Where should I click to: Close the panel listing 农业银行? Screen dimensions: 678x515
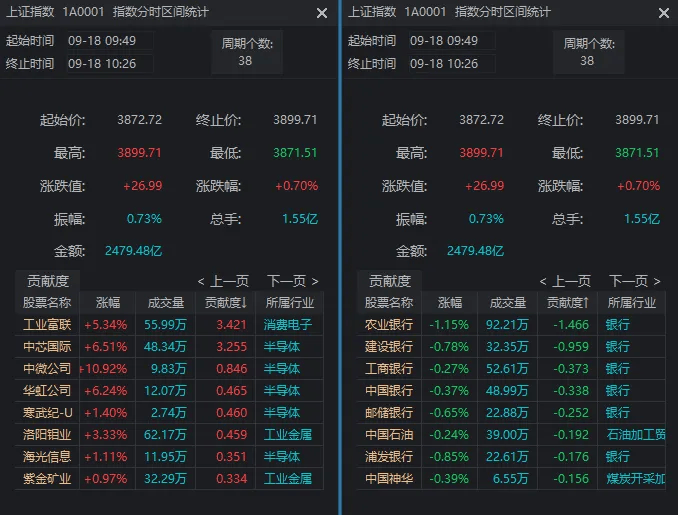pos(664,13)
